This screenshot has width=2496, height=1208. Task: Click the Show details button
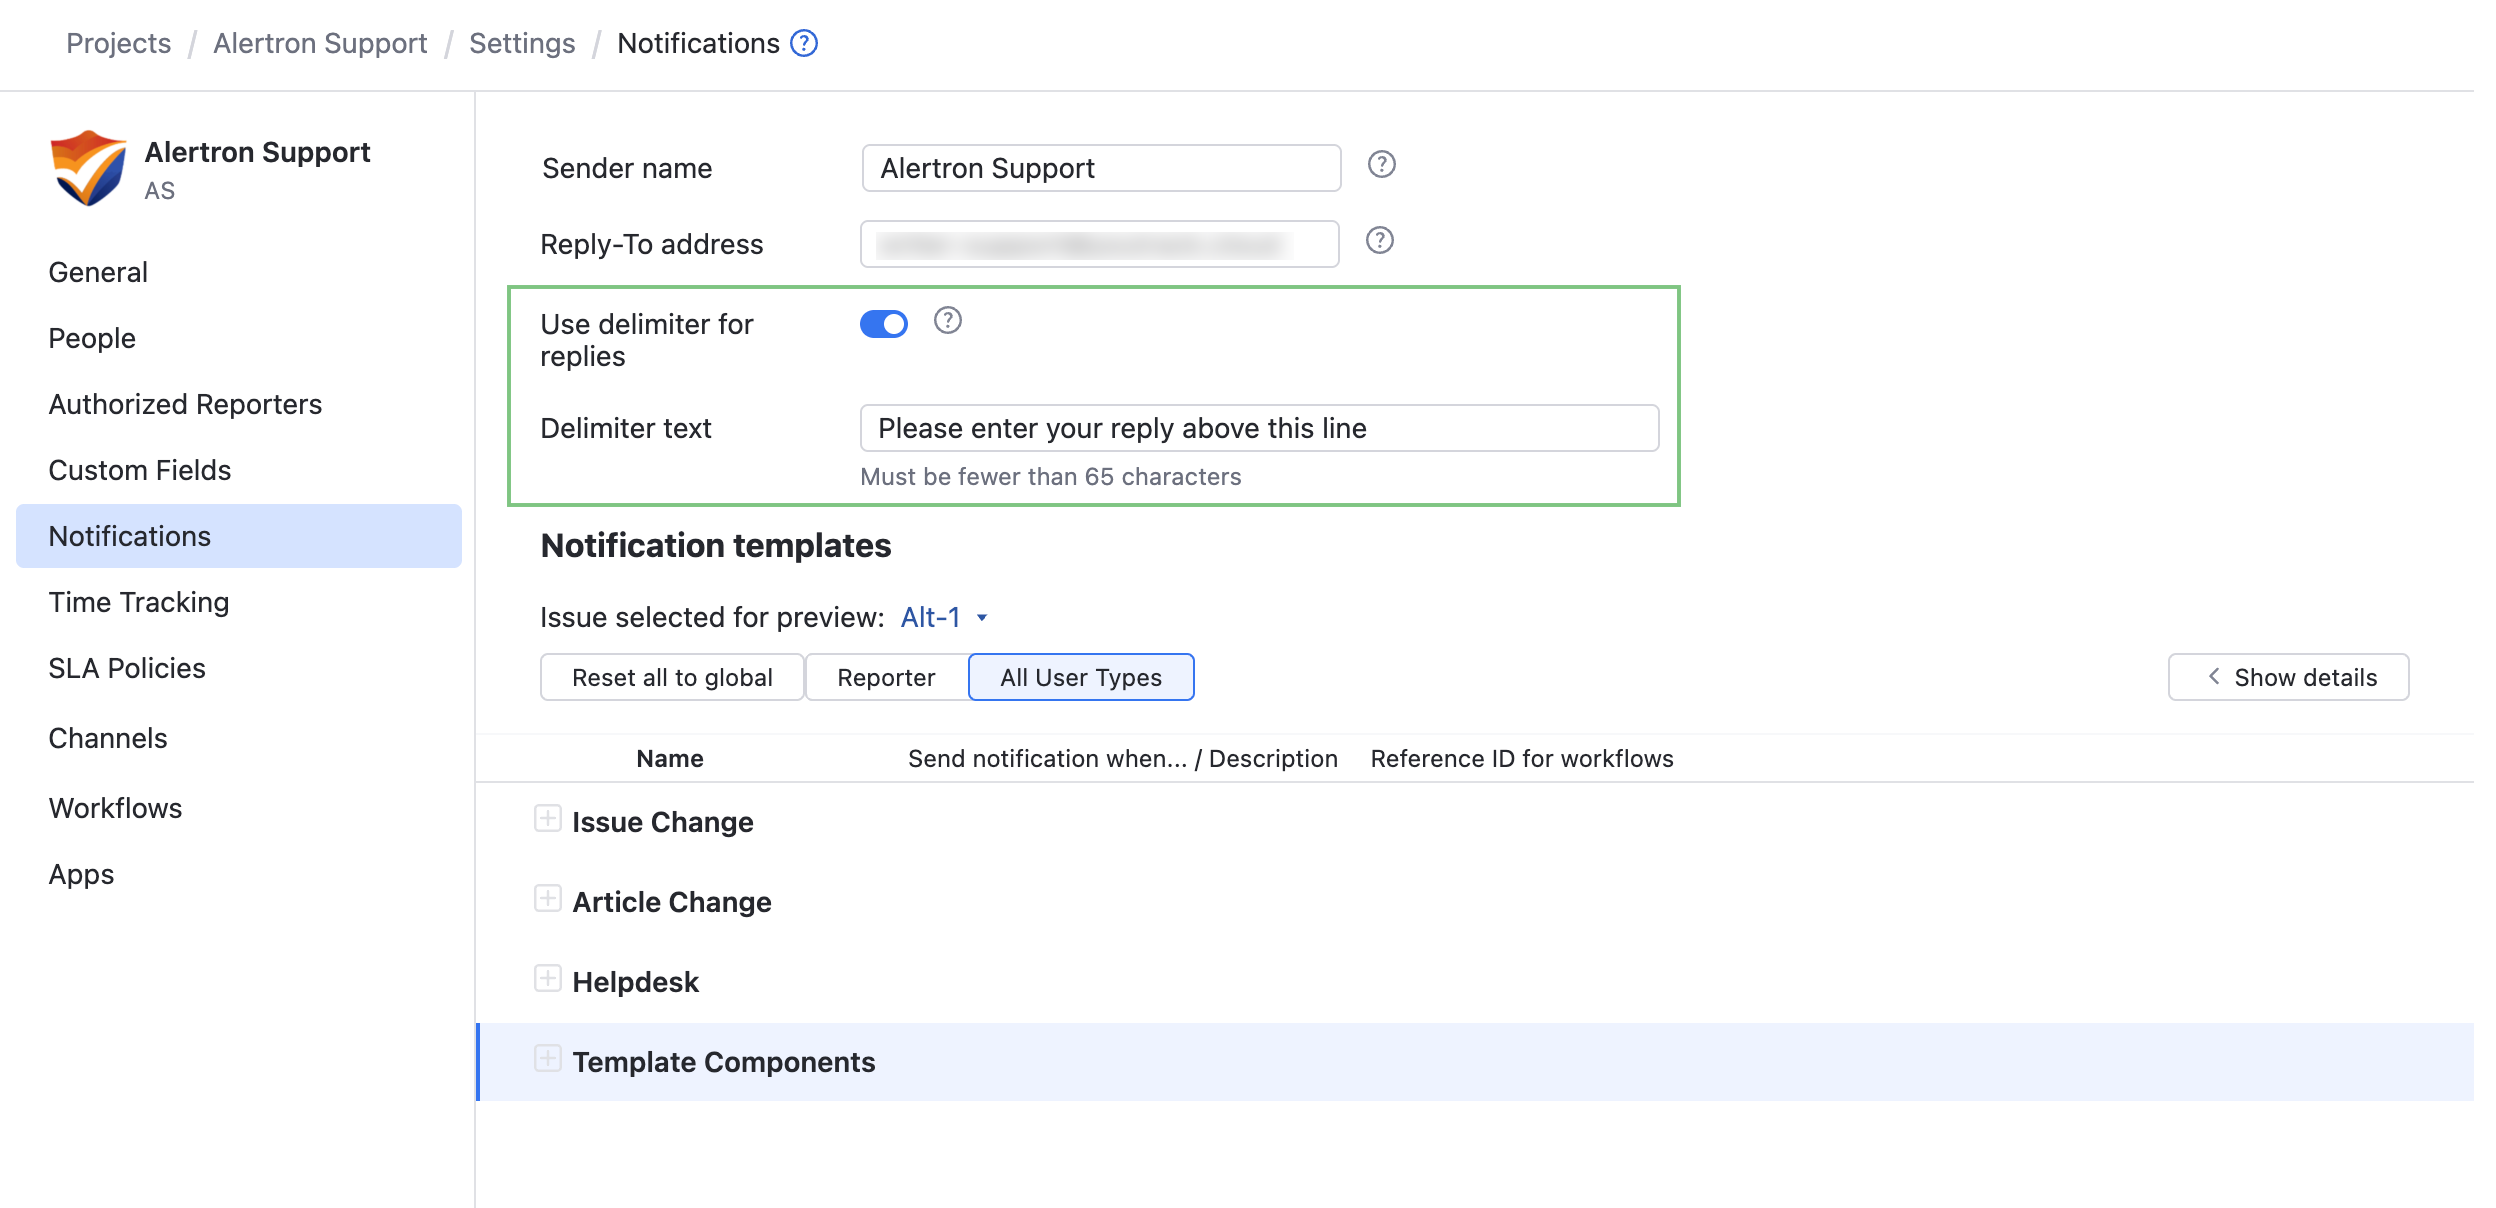(2288, 677)
